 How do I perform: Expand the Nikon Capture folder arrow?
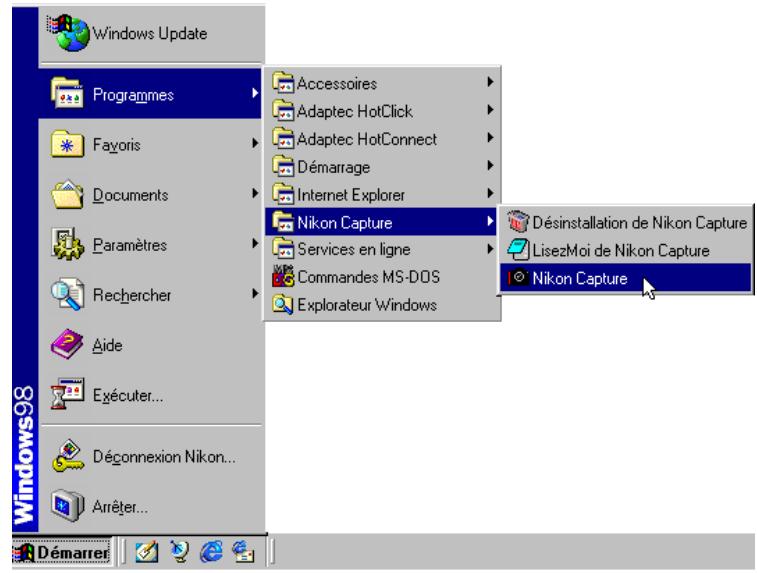click(490, 221)
